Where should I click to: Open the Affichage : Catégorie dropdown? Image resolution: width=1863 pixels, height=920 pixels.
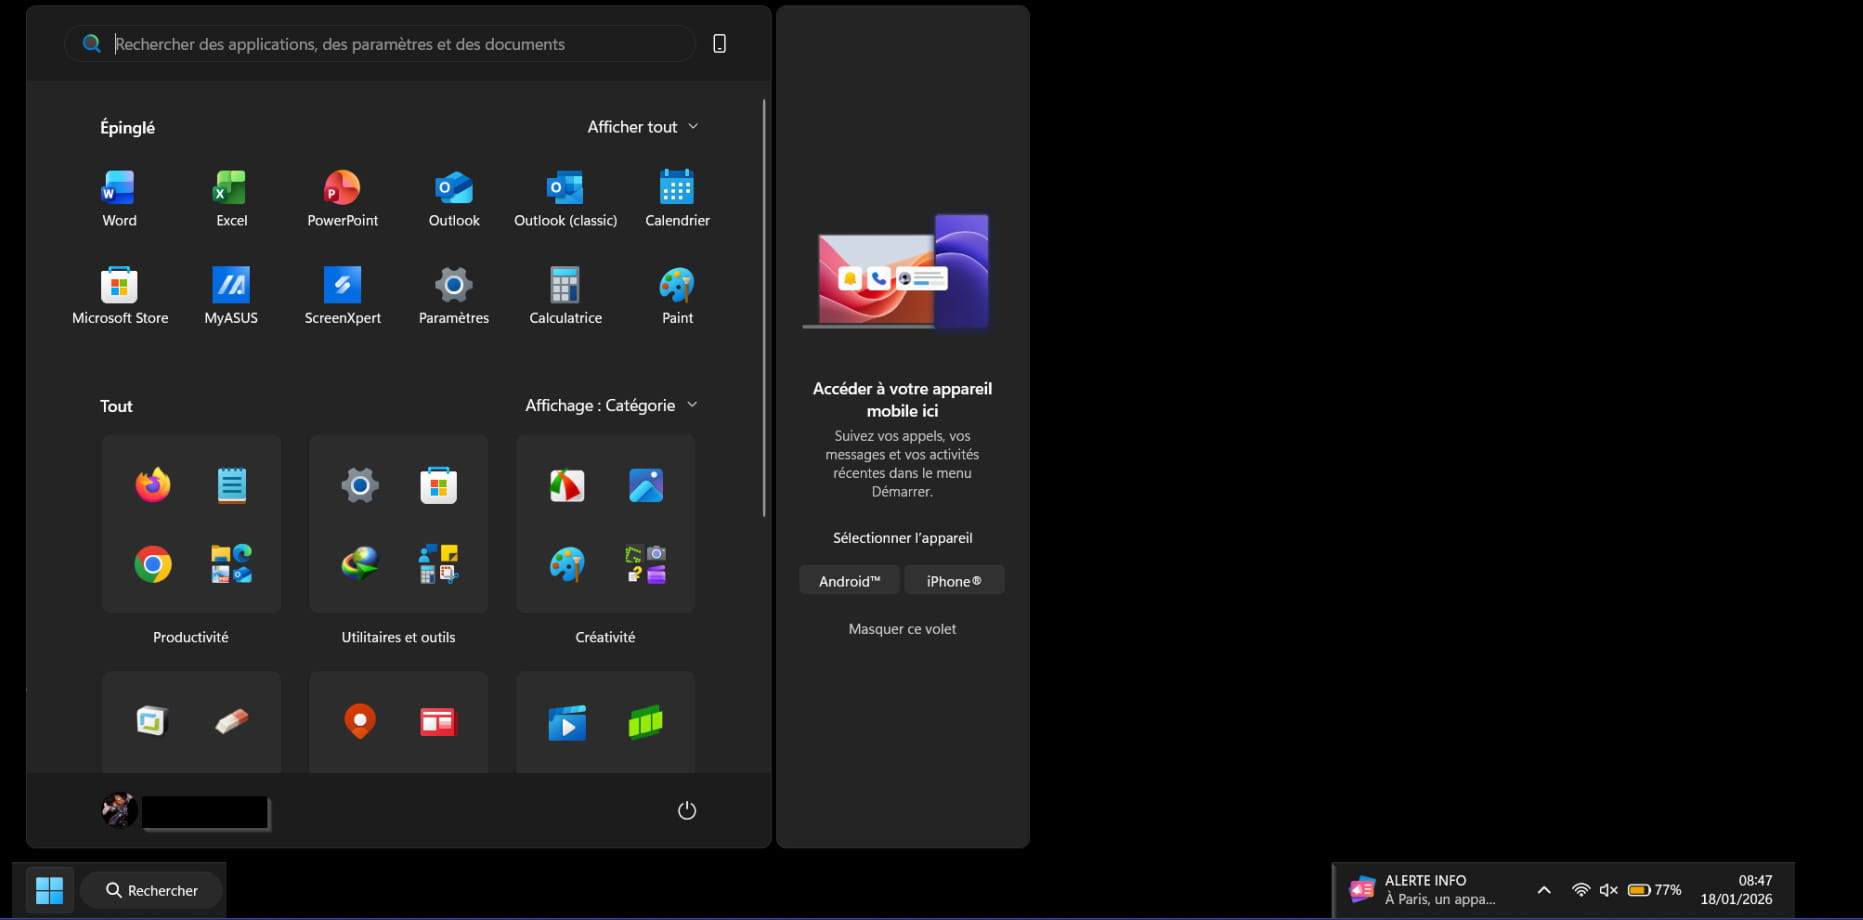[x=611, y=405]
